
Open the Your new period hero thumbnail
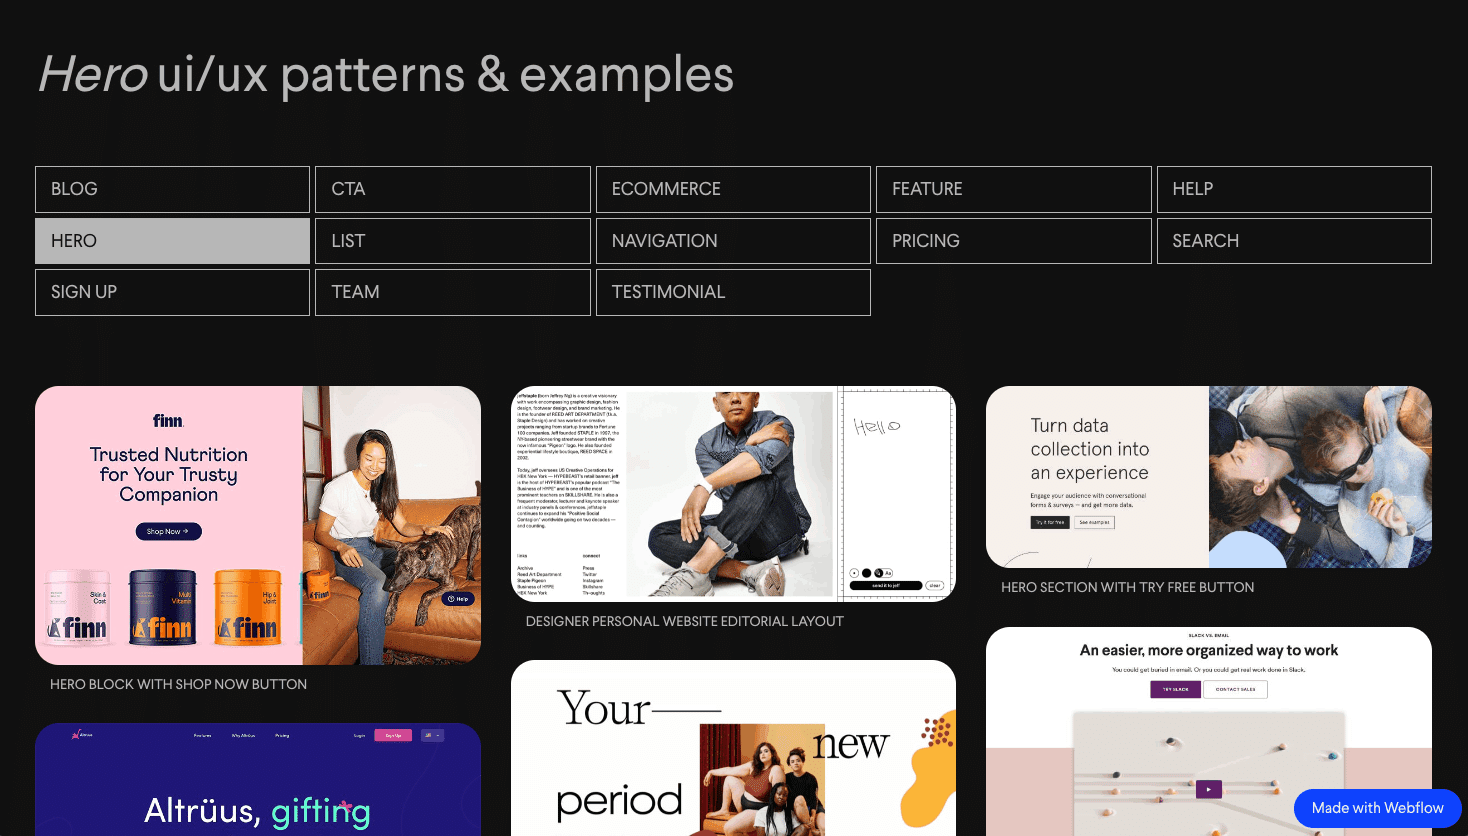pyautogui.click(x=733, y=748)
